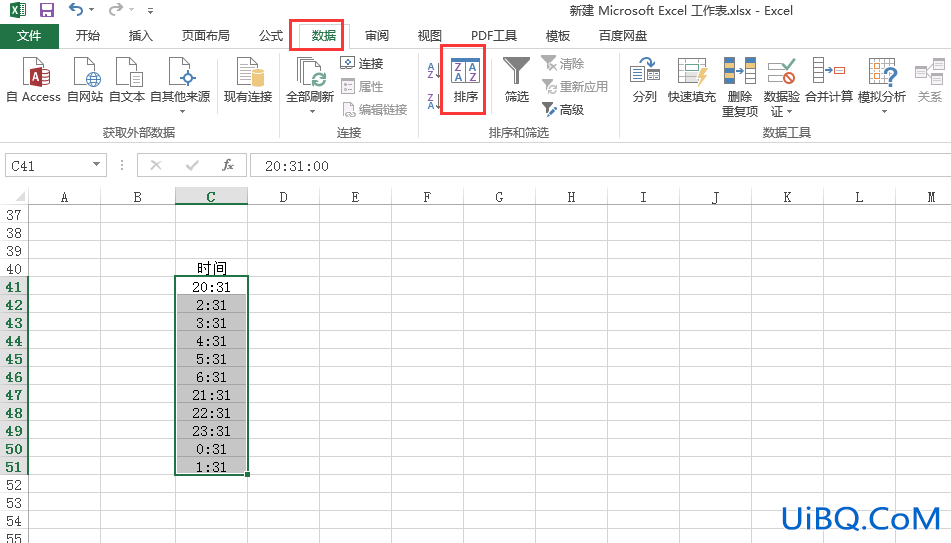Sort ascending with the A-Z icon
The height and width of the screenshot is (543, 951).
[x=434, y=70]
